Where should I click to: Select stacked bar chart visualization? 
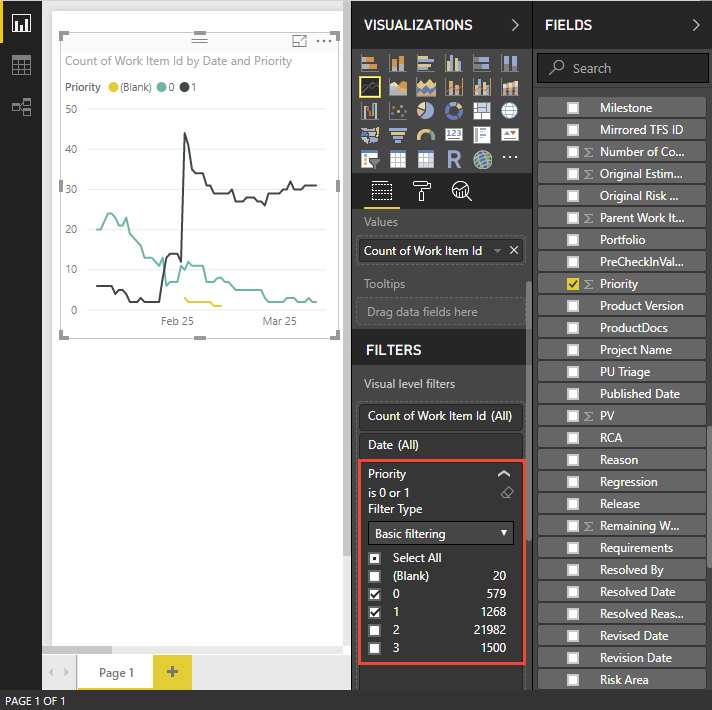[x=370, y=63]
